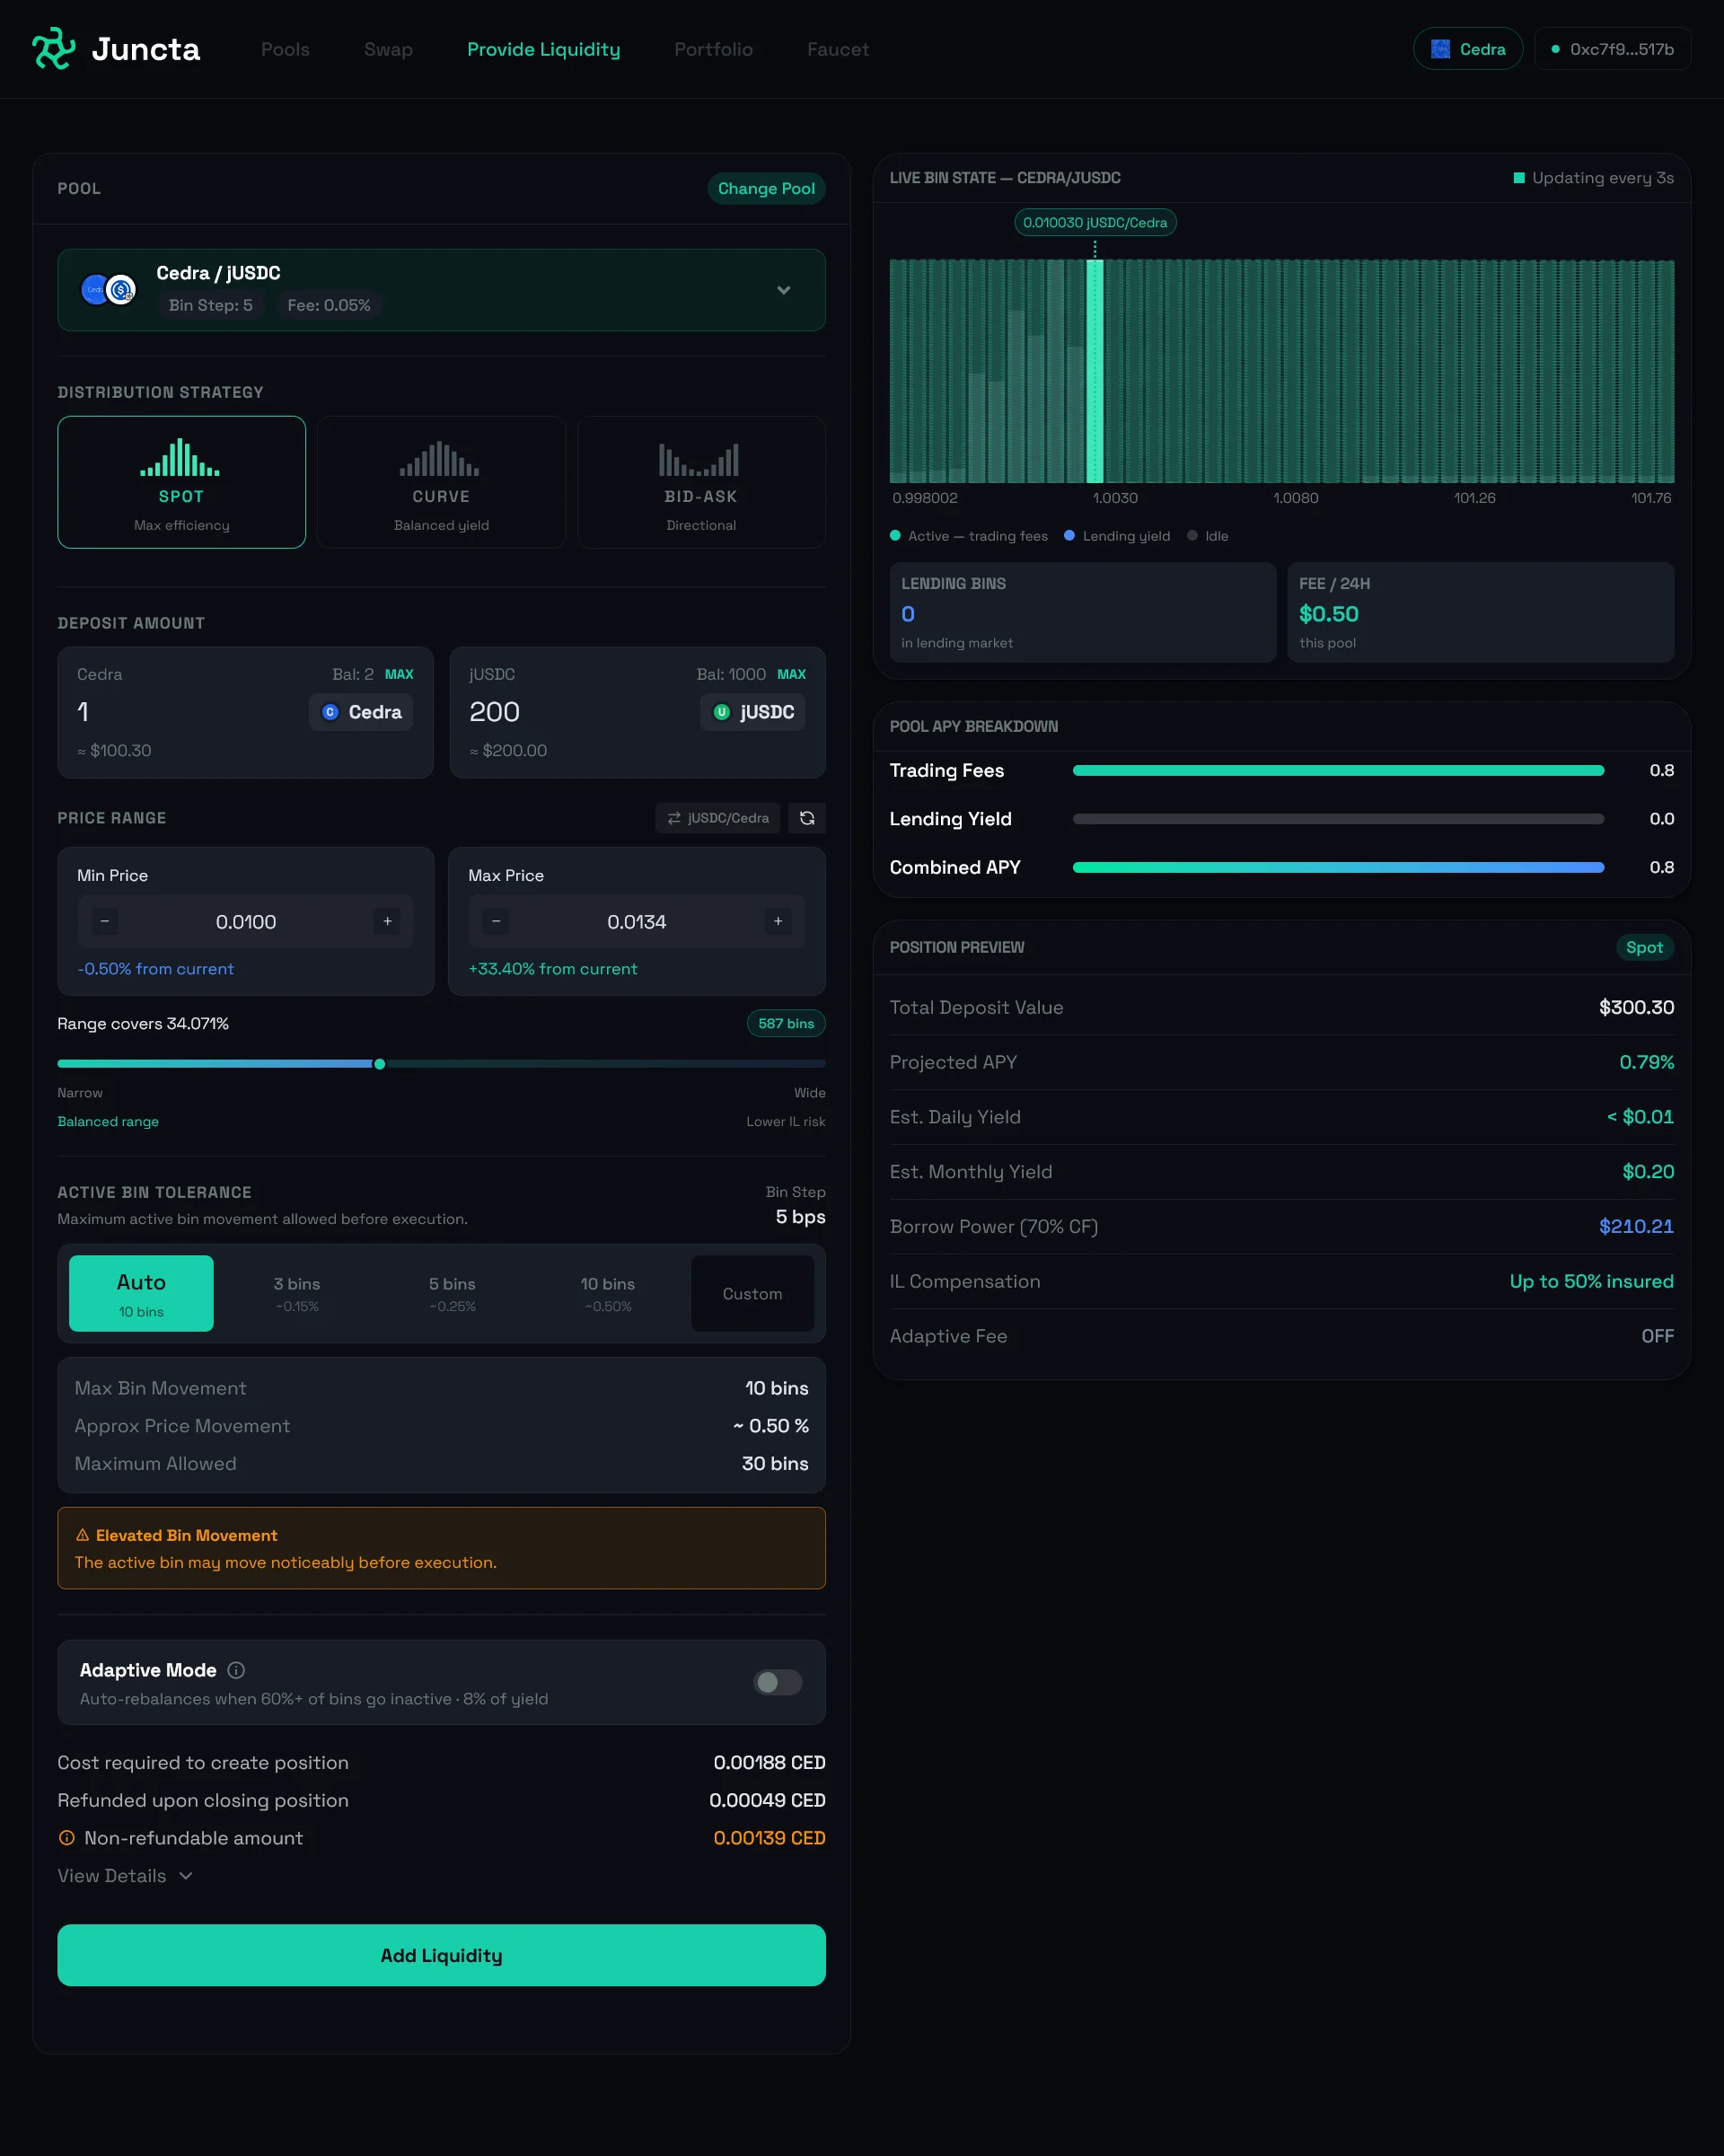Click the Juncta logo icon
The height and width of the screenshot is (2156, 1724).
tap(54, 48)
